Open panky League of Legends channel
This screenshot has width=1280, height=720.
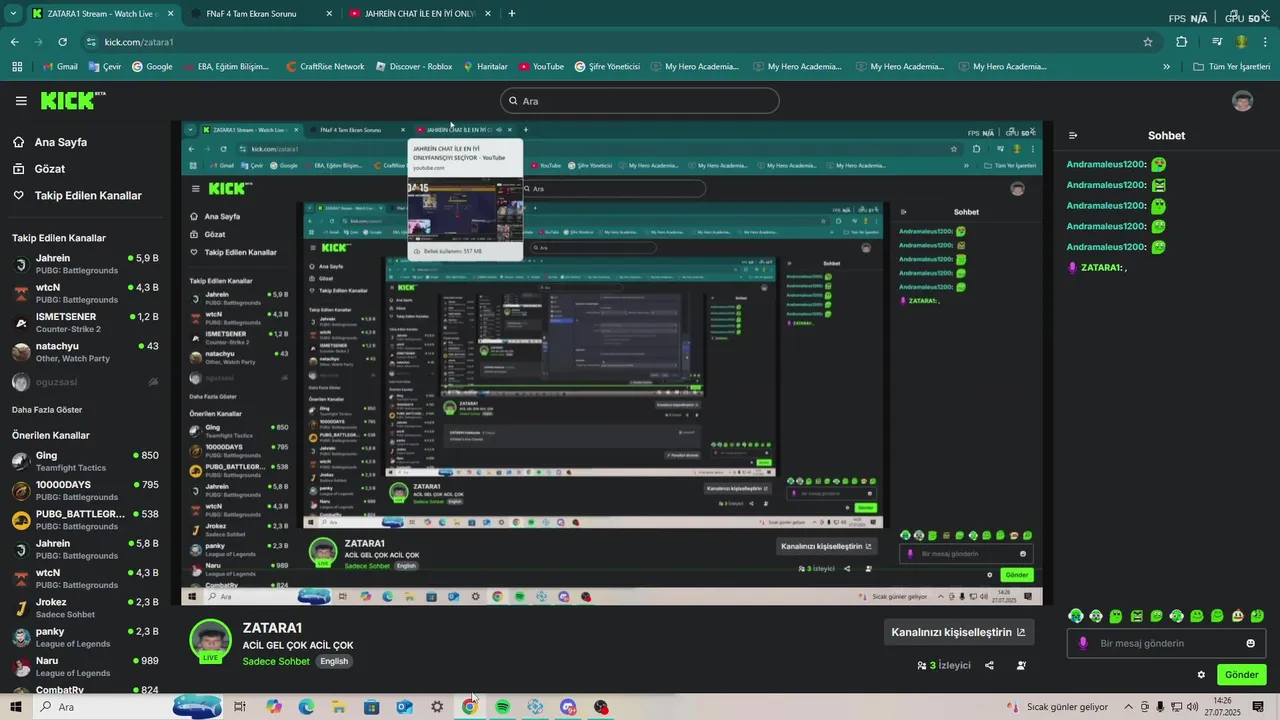pos(85,637)
